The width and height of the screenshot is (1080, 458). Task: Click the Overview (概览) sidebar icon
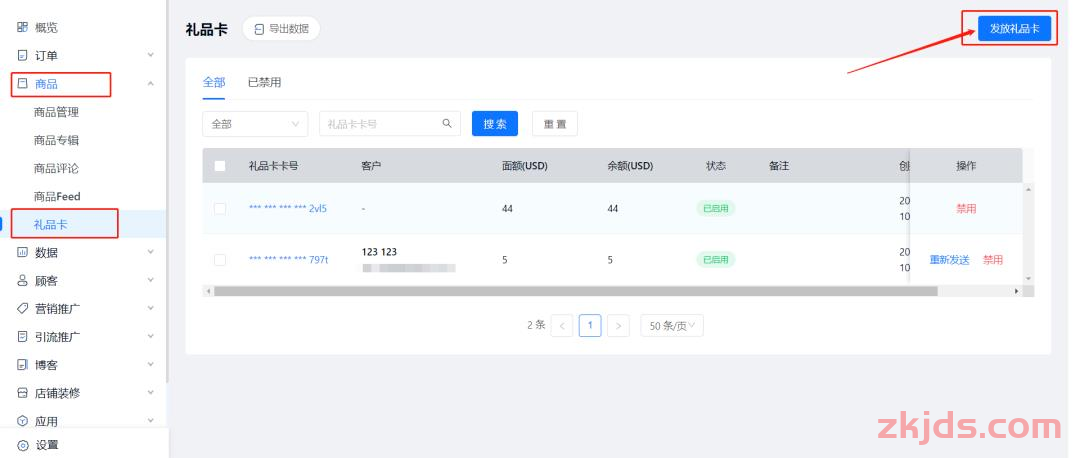(x=22, y=28)
